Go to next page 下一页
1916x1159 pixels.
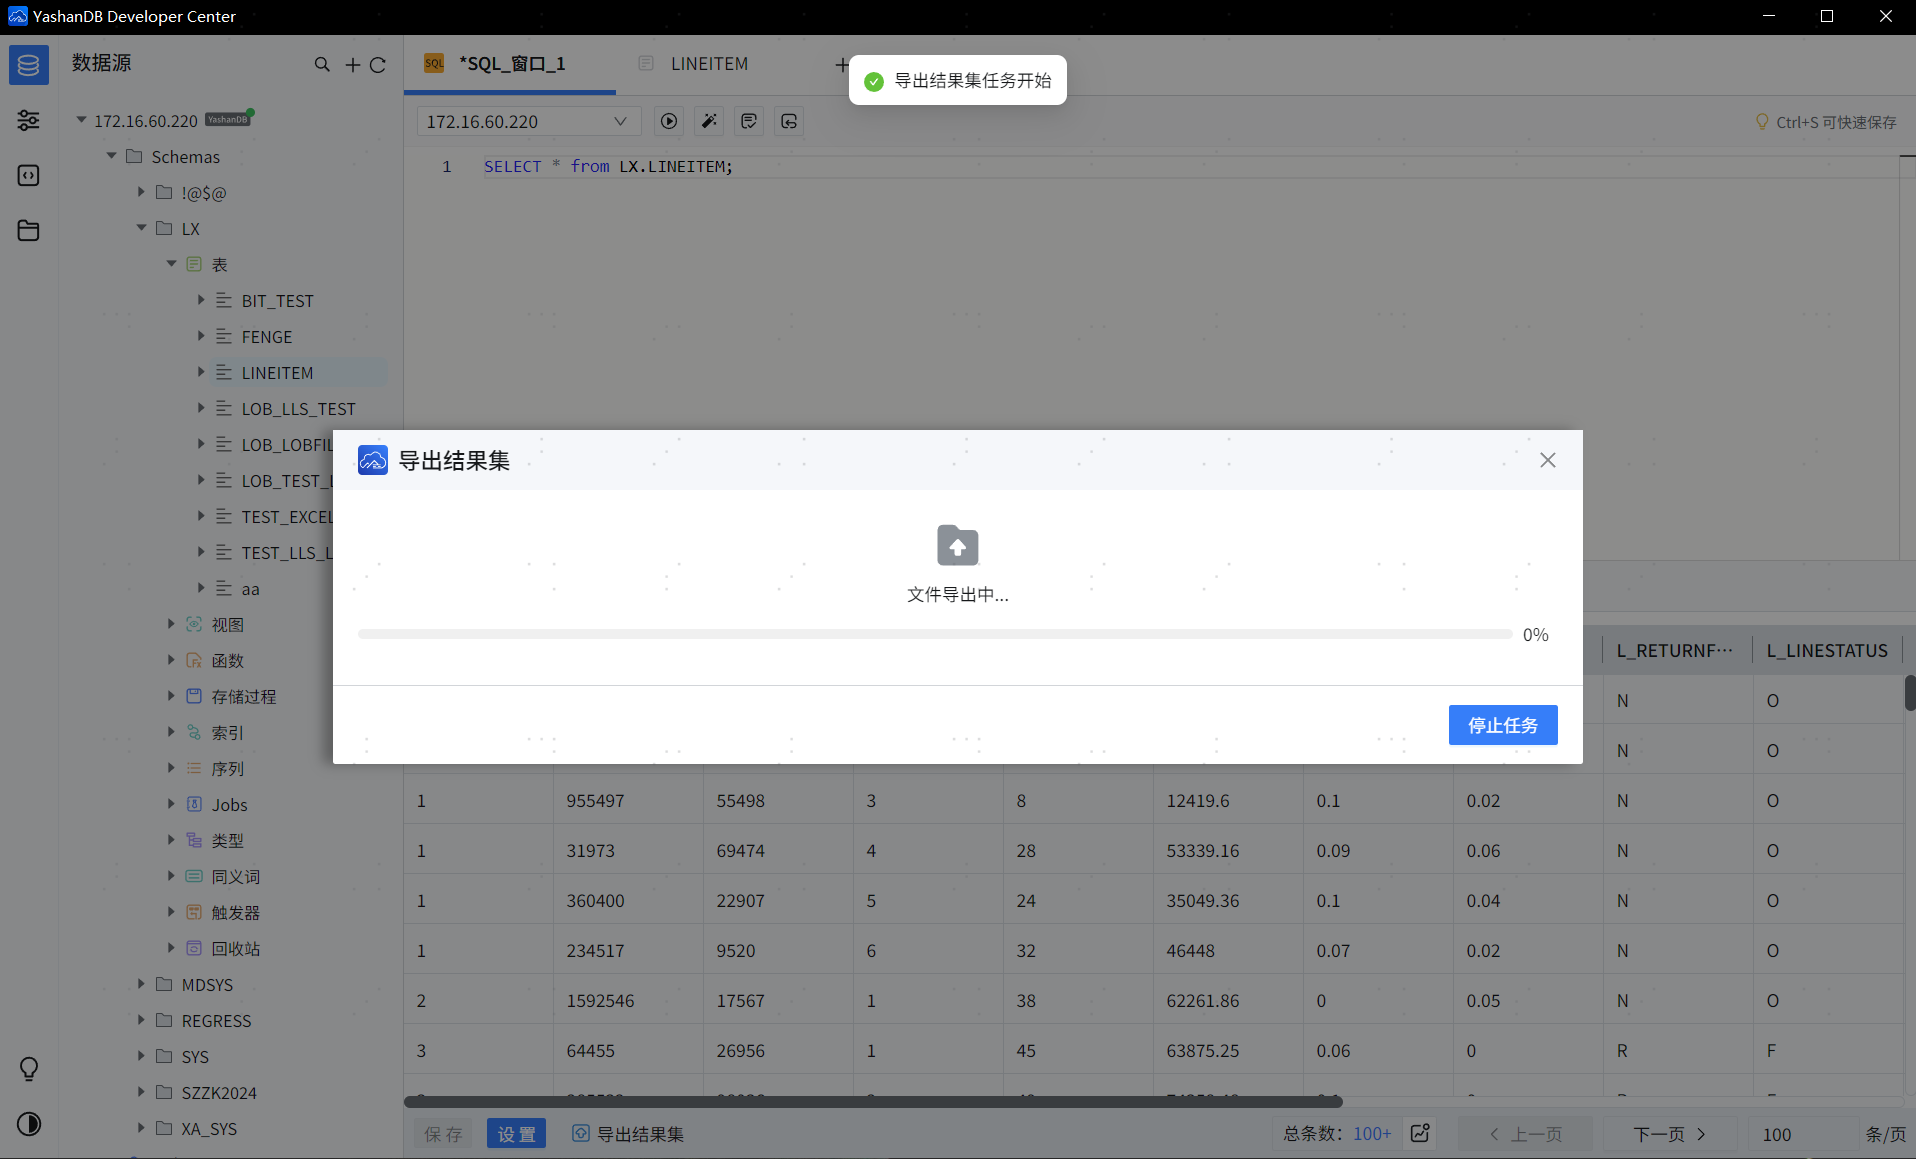pos(1669,1133)
